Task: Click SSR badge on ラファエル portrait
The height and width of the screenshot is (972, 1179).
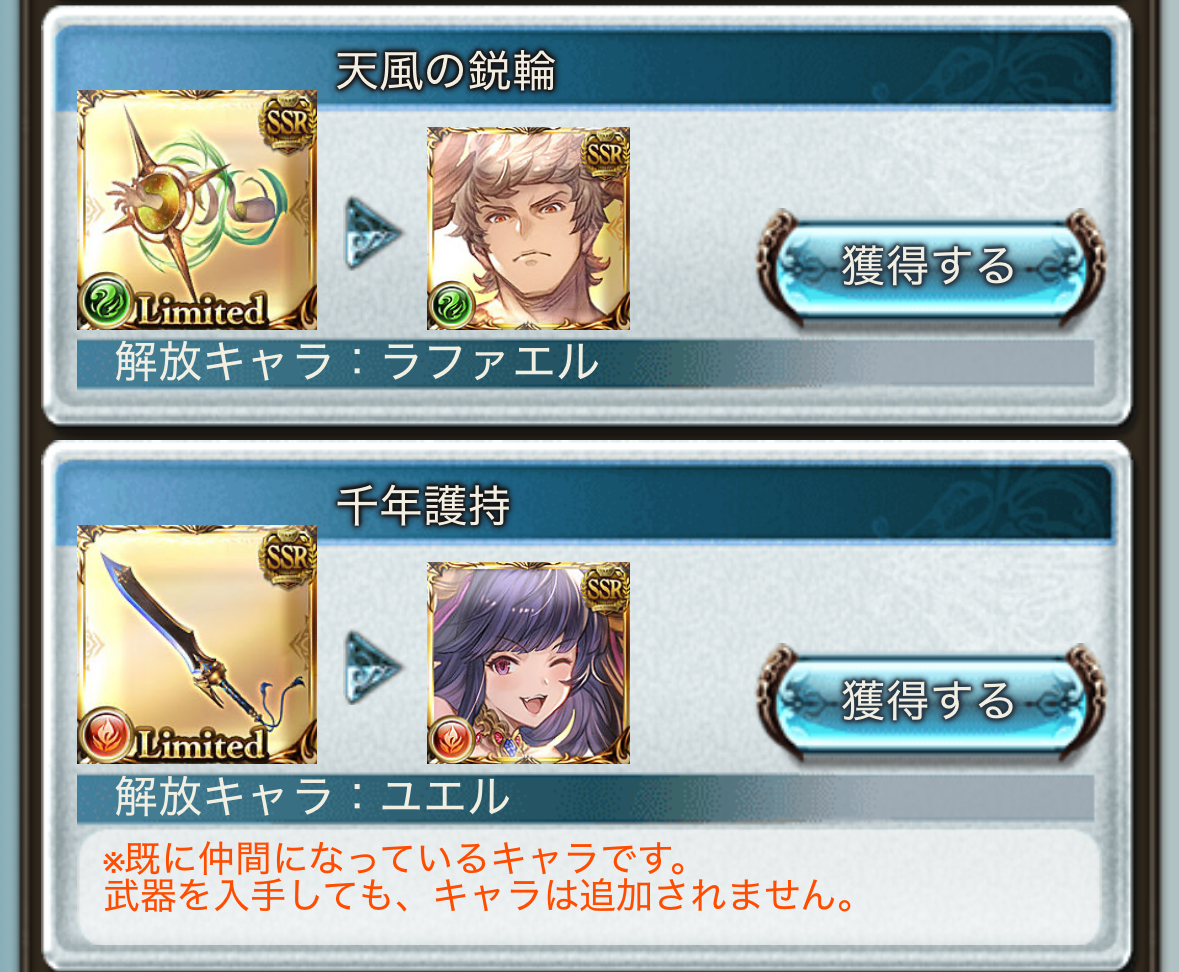Action: 605,153
